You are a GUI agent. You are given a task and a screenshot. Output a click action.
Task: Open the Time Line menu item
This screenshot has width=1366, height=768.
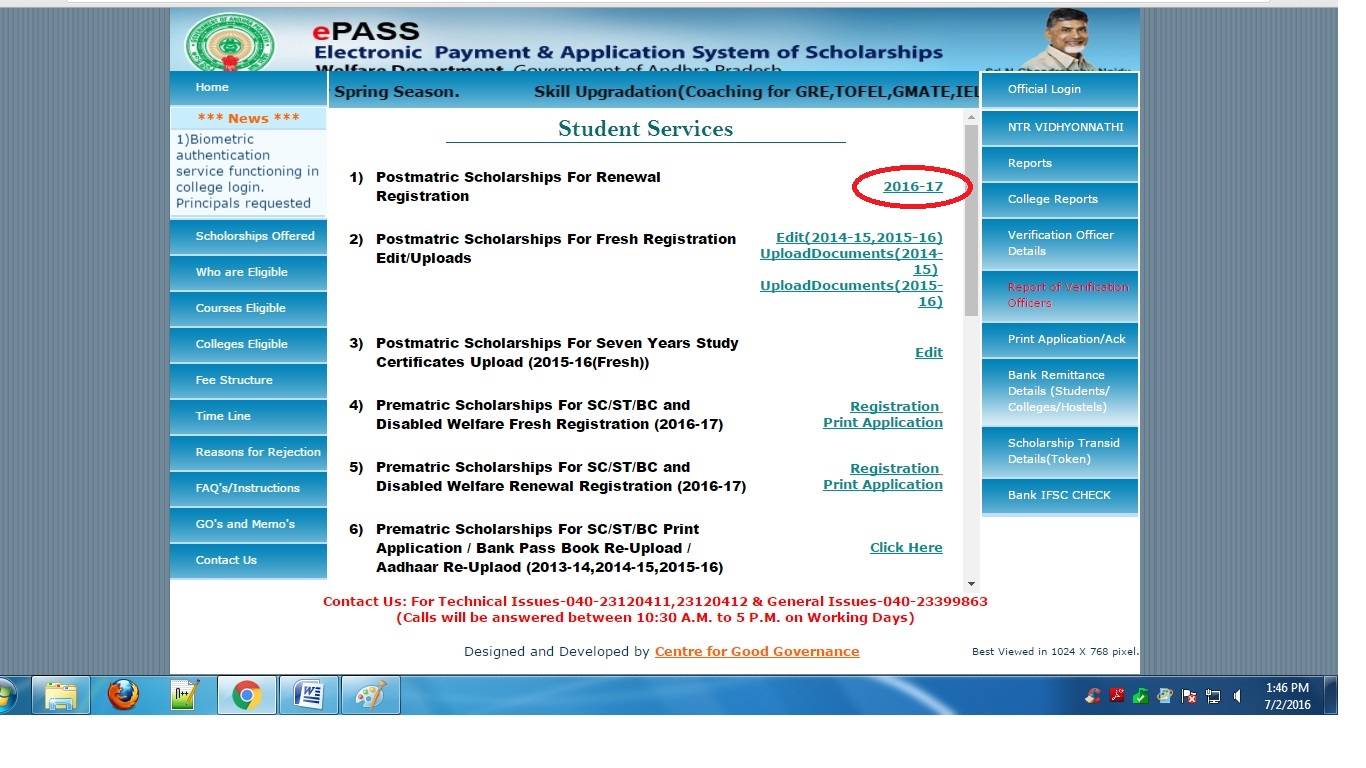click(x=248, y=417)
